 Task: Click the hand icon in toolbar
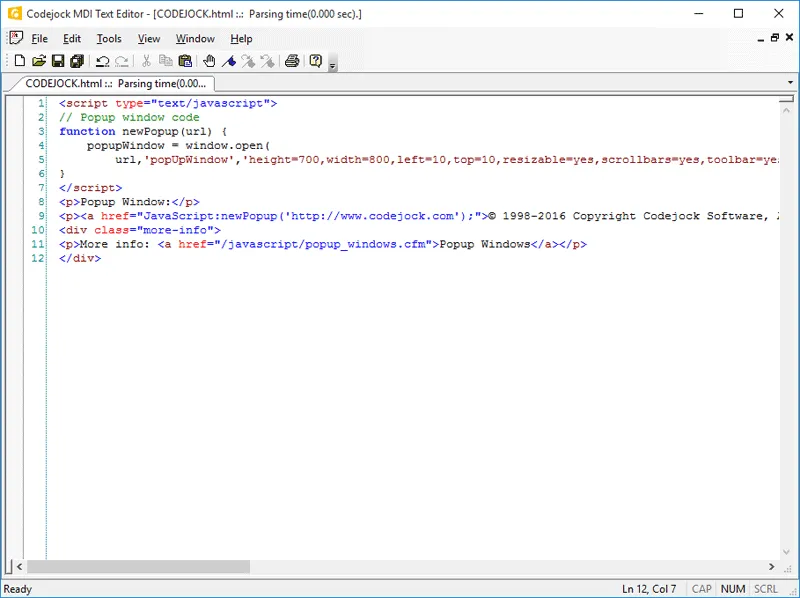[209, 61]
